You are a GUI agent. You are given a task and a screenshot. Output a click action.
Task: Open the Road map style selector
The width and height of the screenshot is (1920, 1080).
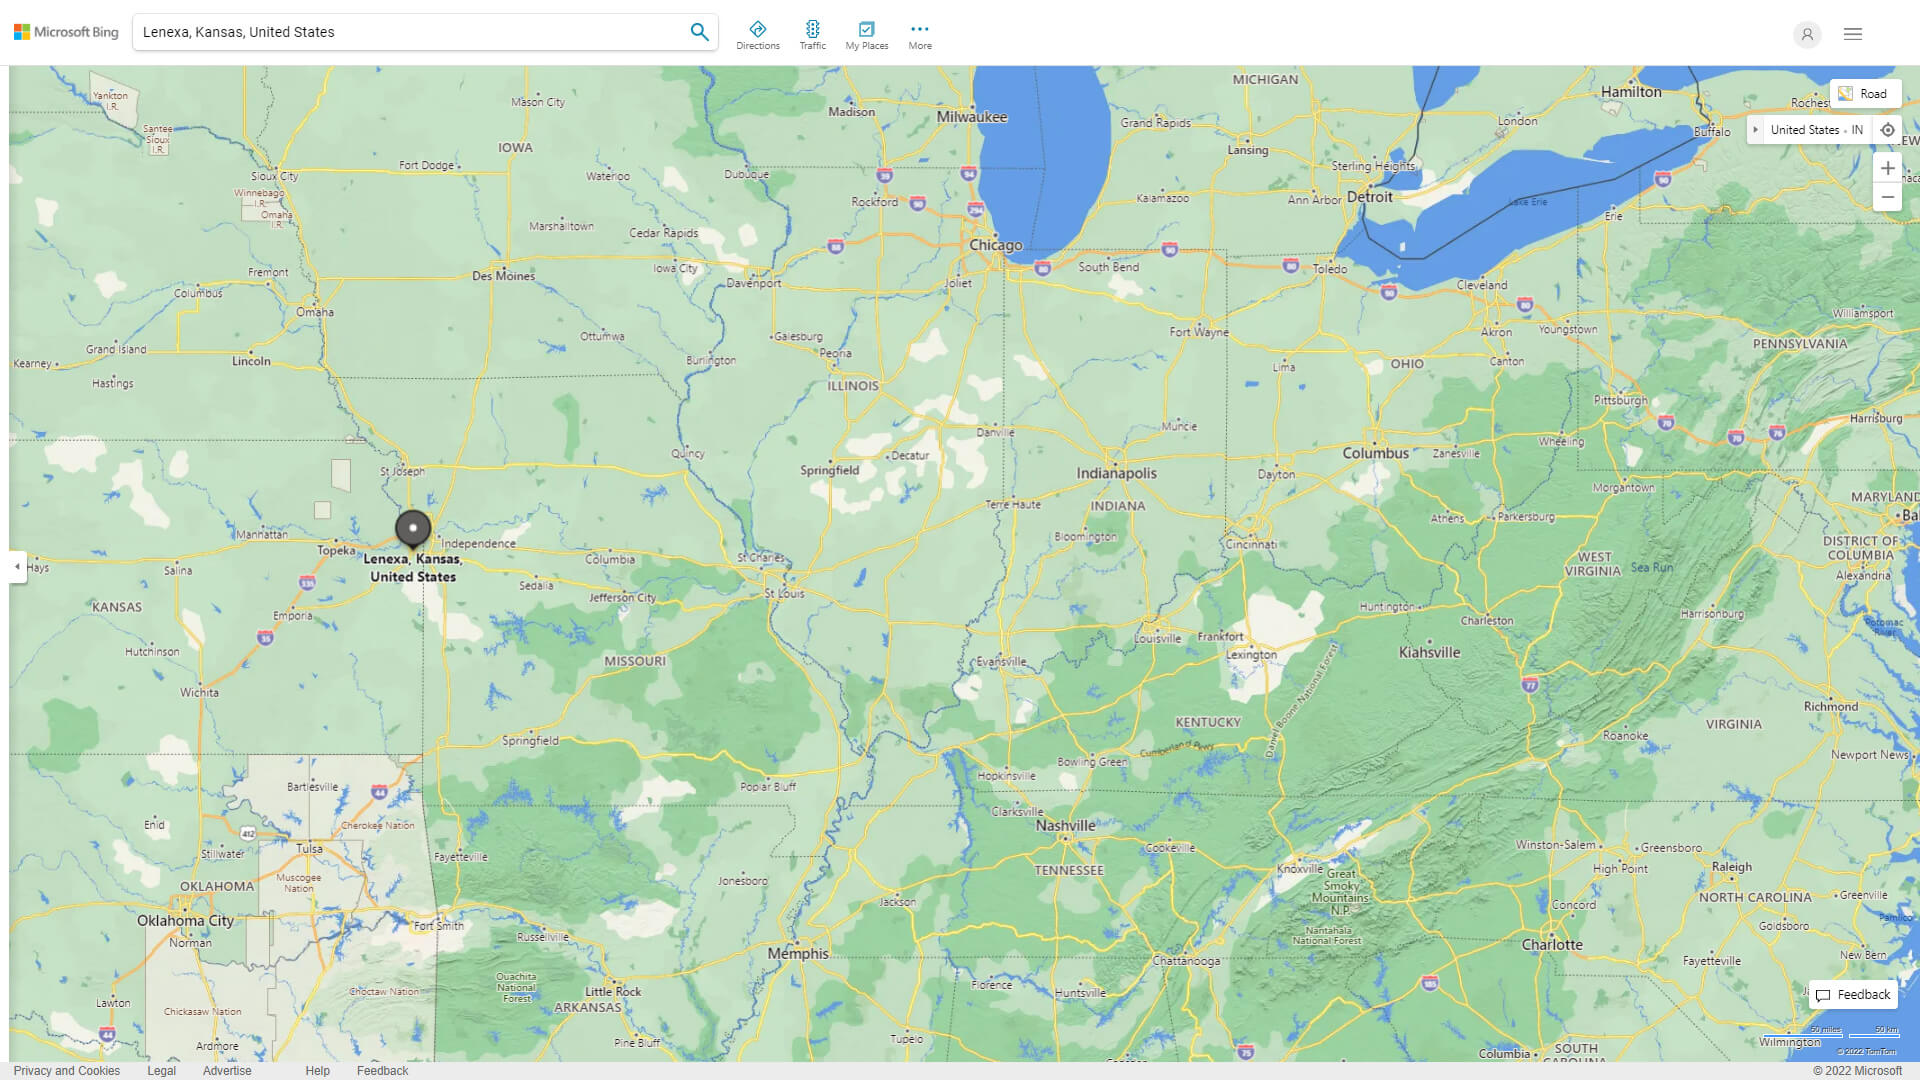click(1864, 93)
